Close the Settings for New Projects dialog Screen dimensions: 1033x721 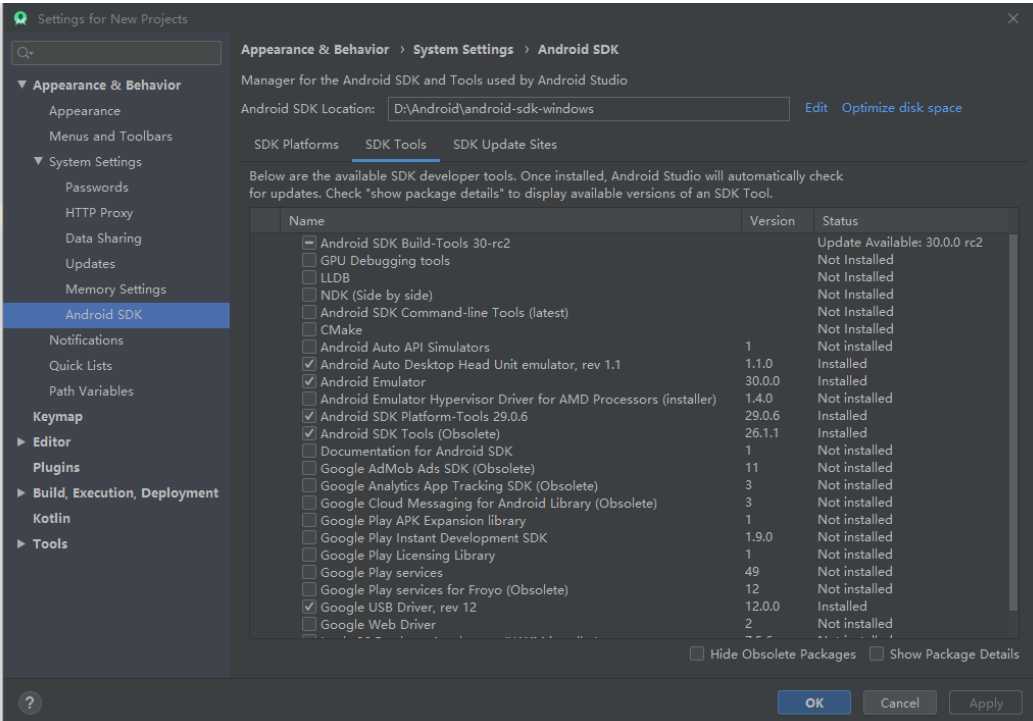point(1013,18)
